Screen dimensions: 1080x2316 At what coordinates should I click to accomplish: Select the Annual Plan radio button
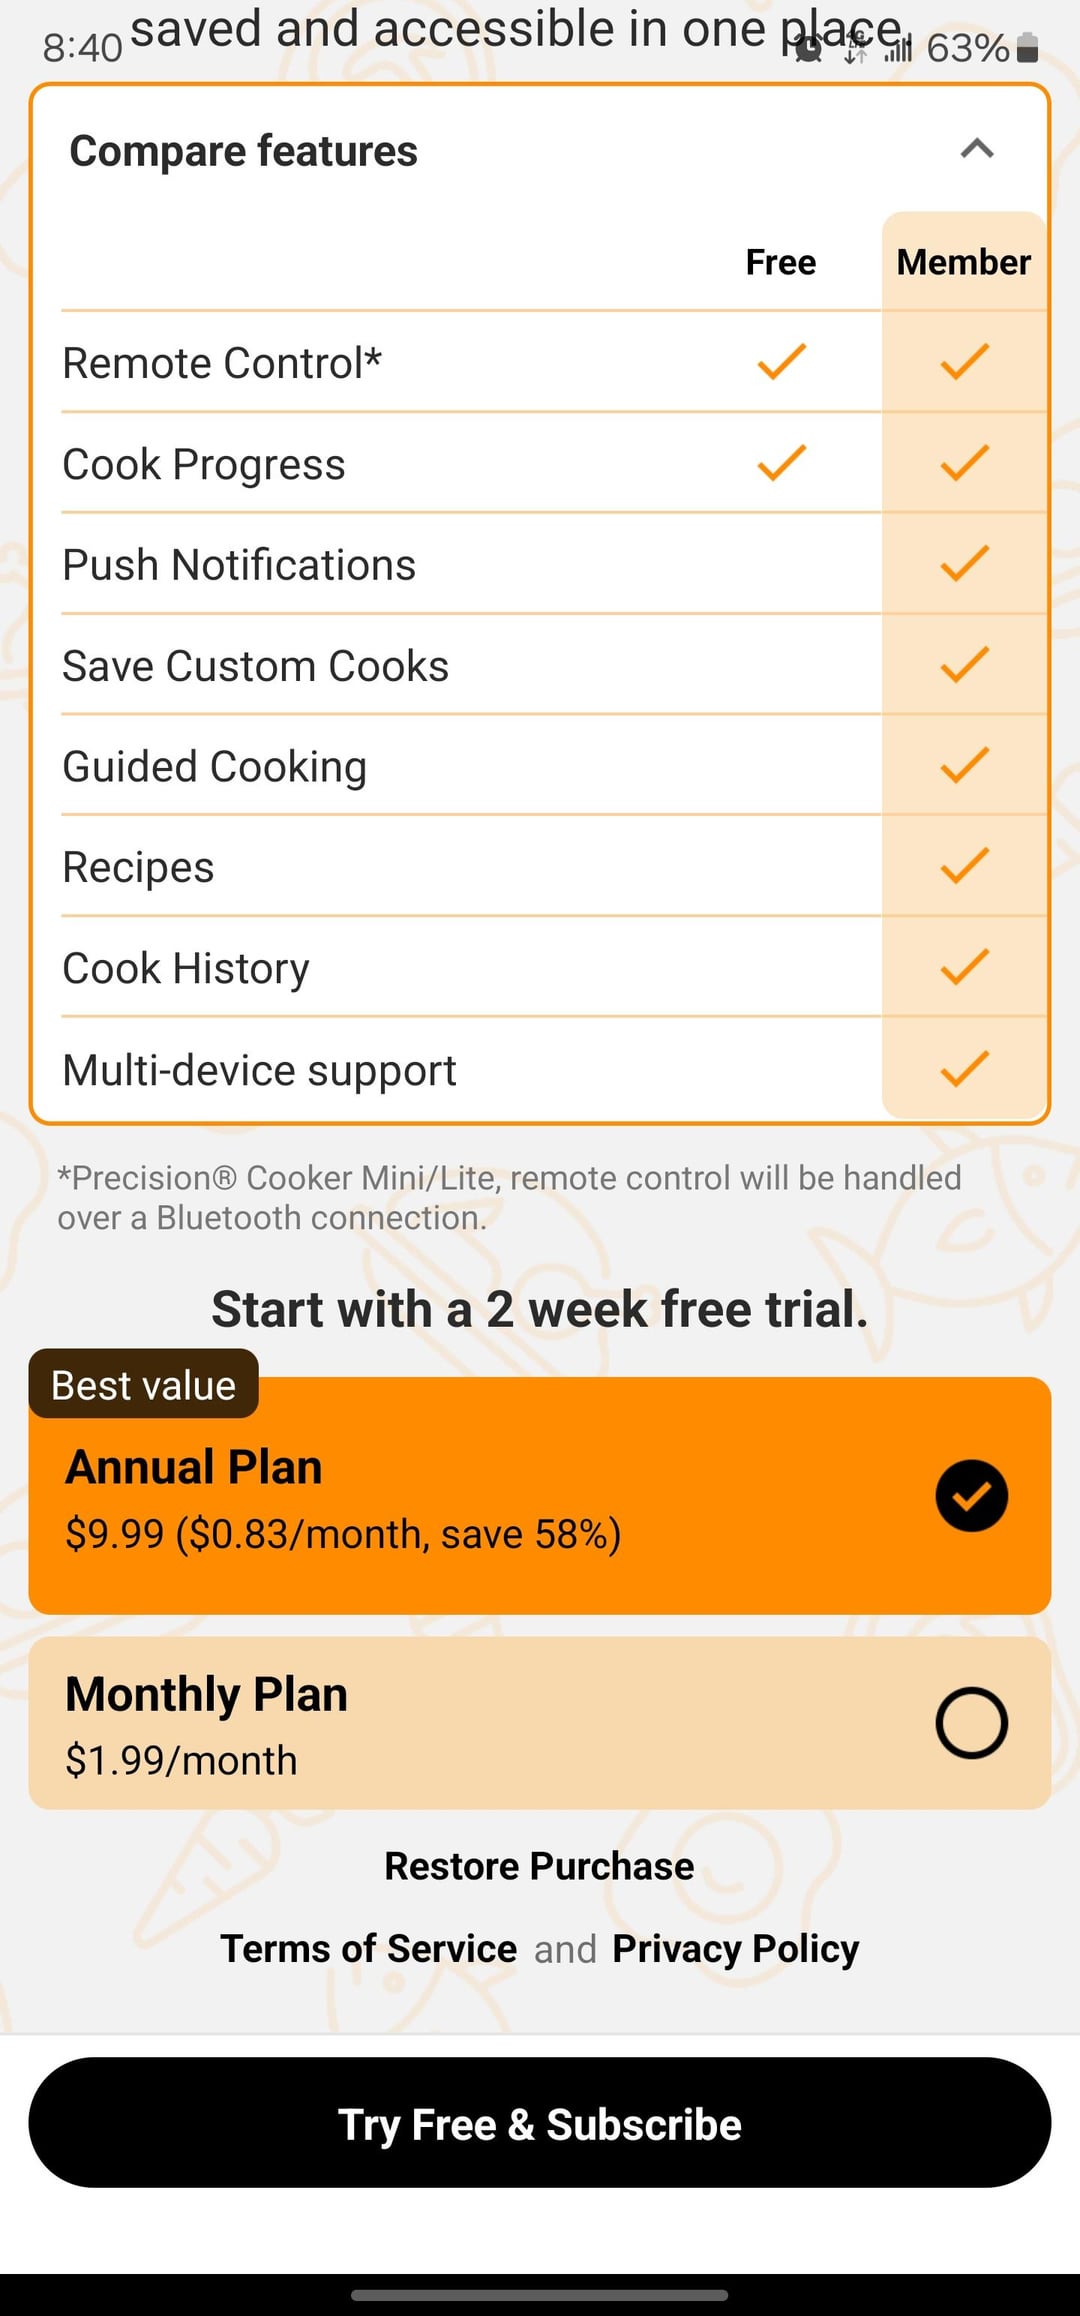point(971,1496)
